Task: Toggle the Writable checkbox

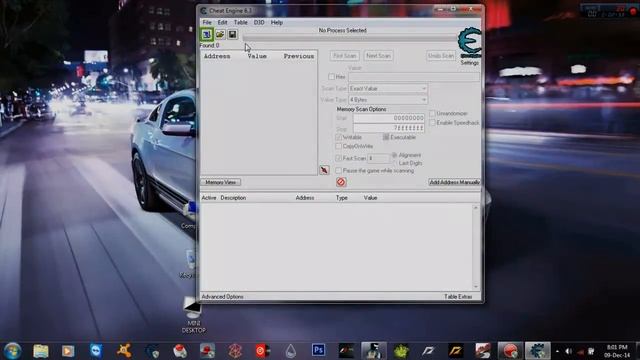Action: [x=338, y=137]
